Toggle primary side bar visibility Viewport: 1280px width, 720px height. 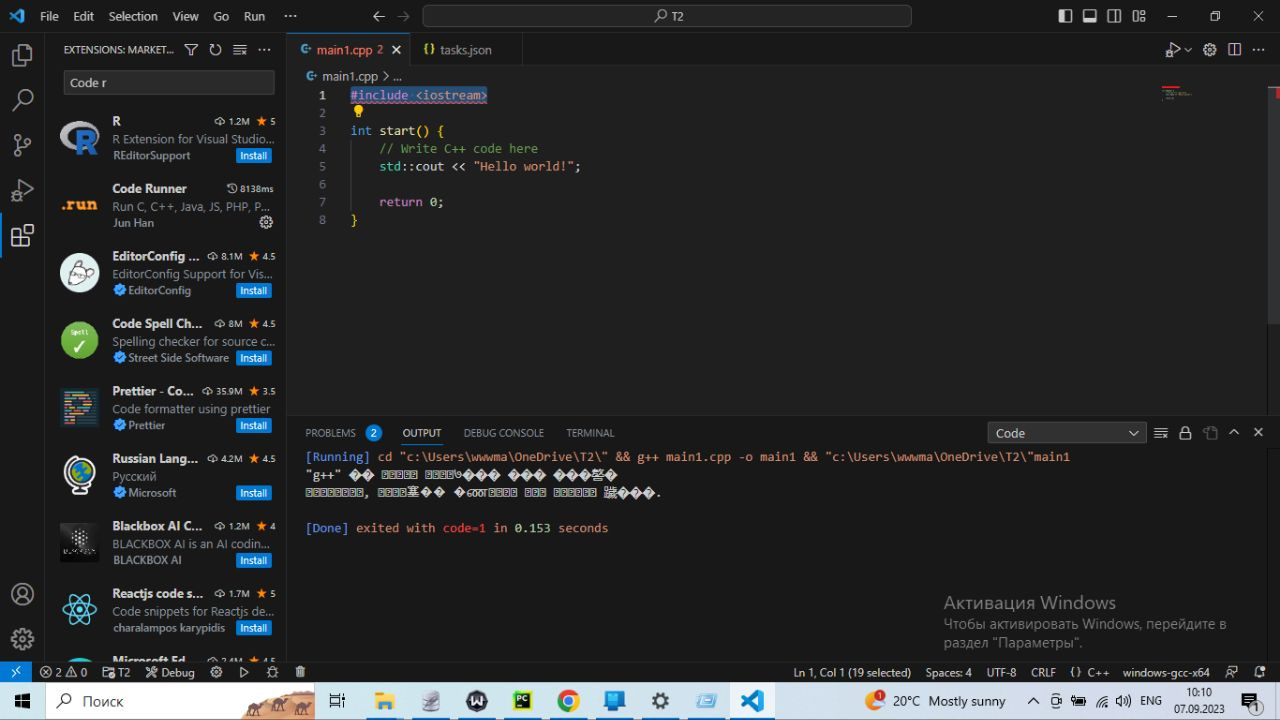[x=1065, y=16]
